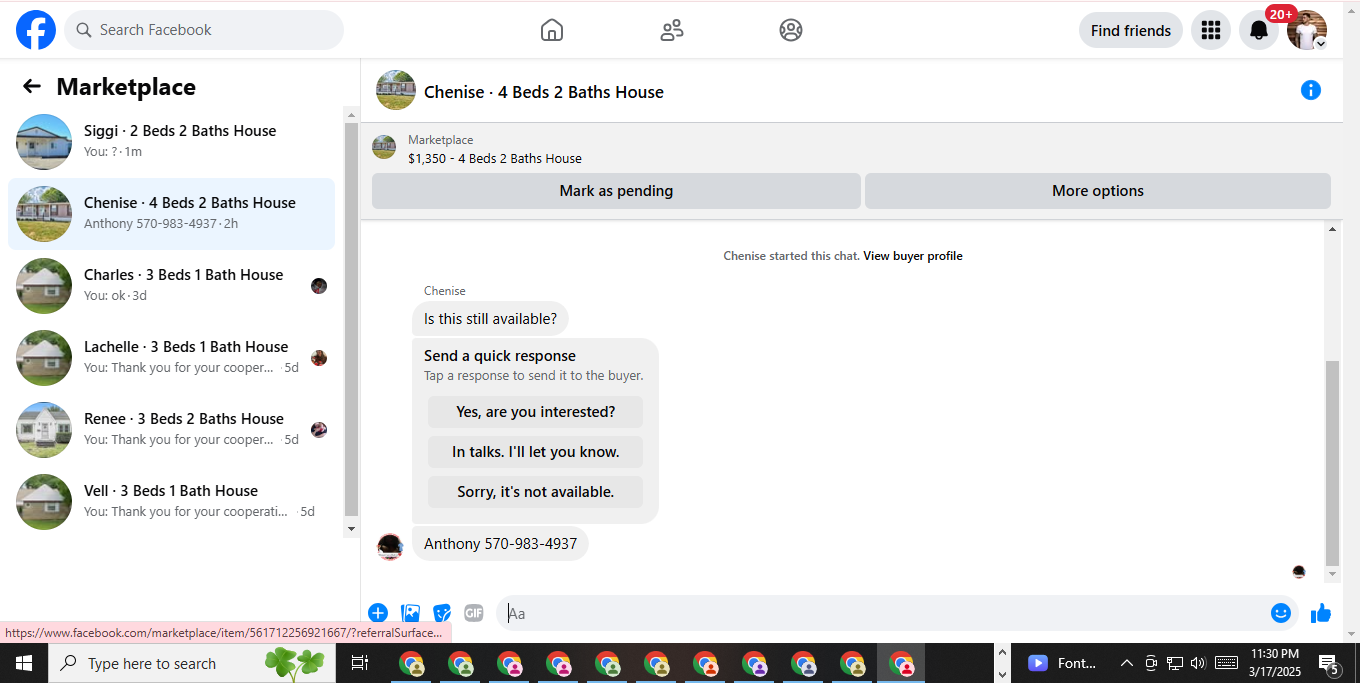Open the $1,350 4 Beds 2 Baths House listing

(x=495, y=158)
